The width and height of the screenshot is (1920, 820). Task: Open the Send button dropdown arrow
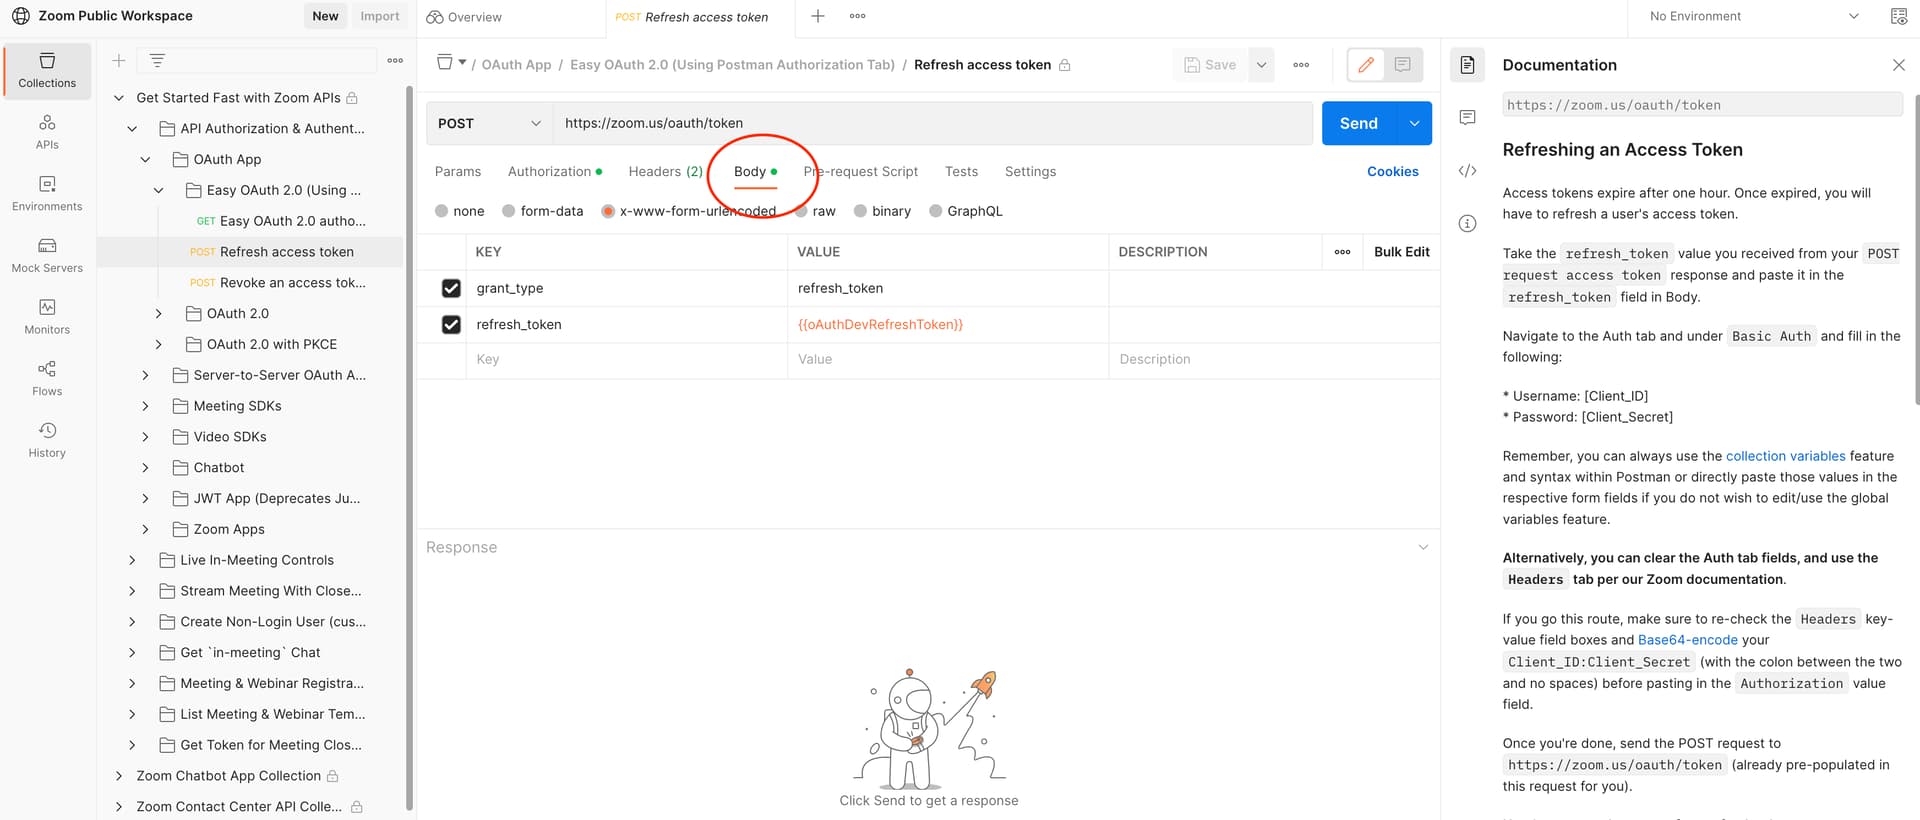click(1414, 123)
